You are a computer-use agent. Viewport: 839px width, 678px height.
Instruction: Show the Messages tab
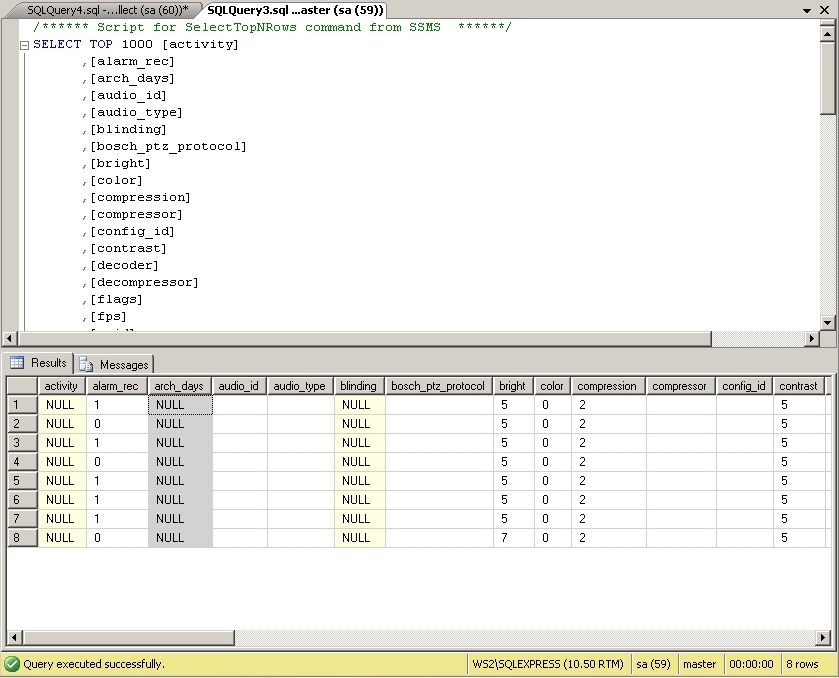[114, 364]
